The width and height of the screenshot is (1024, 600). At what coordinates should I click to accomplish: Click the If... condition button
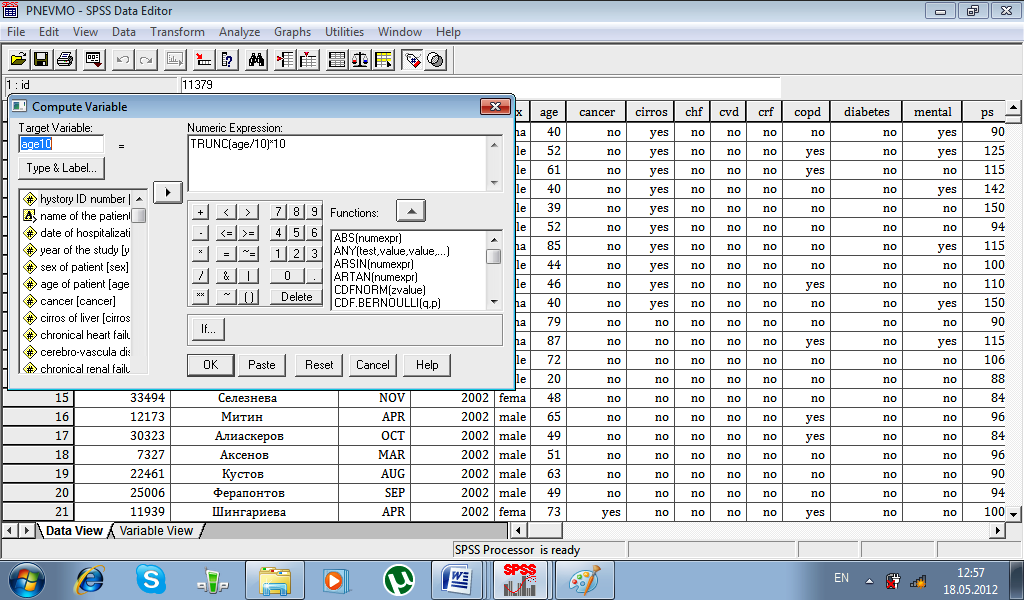(x=208, y=329)
